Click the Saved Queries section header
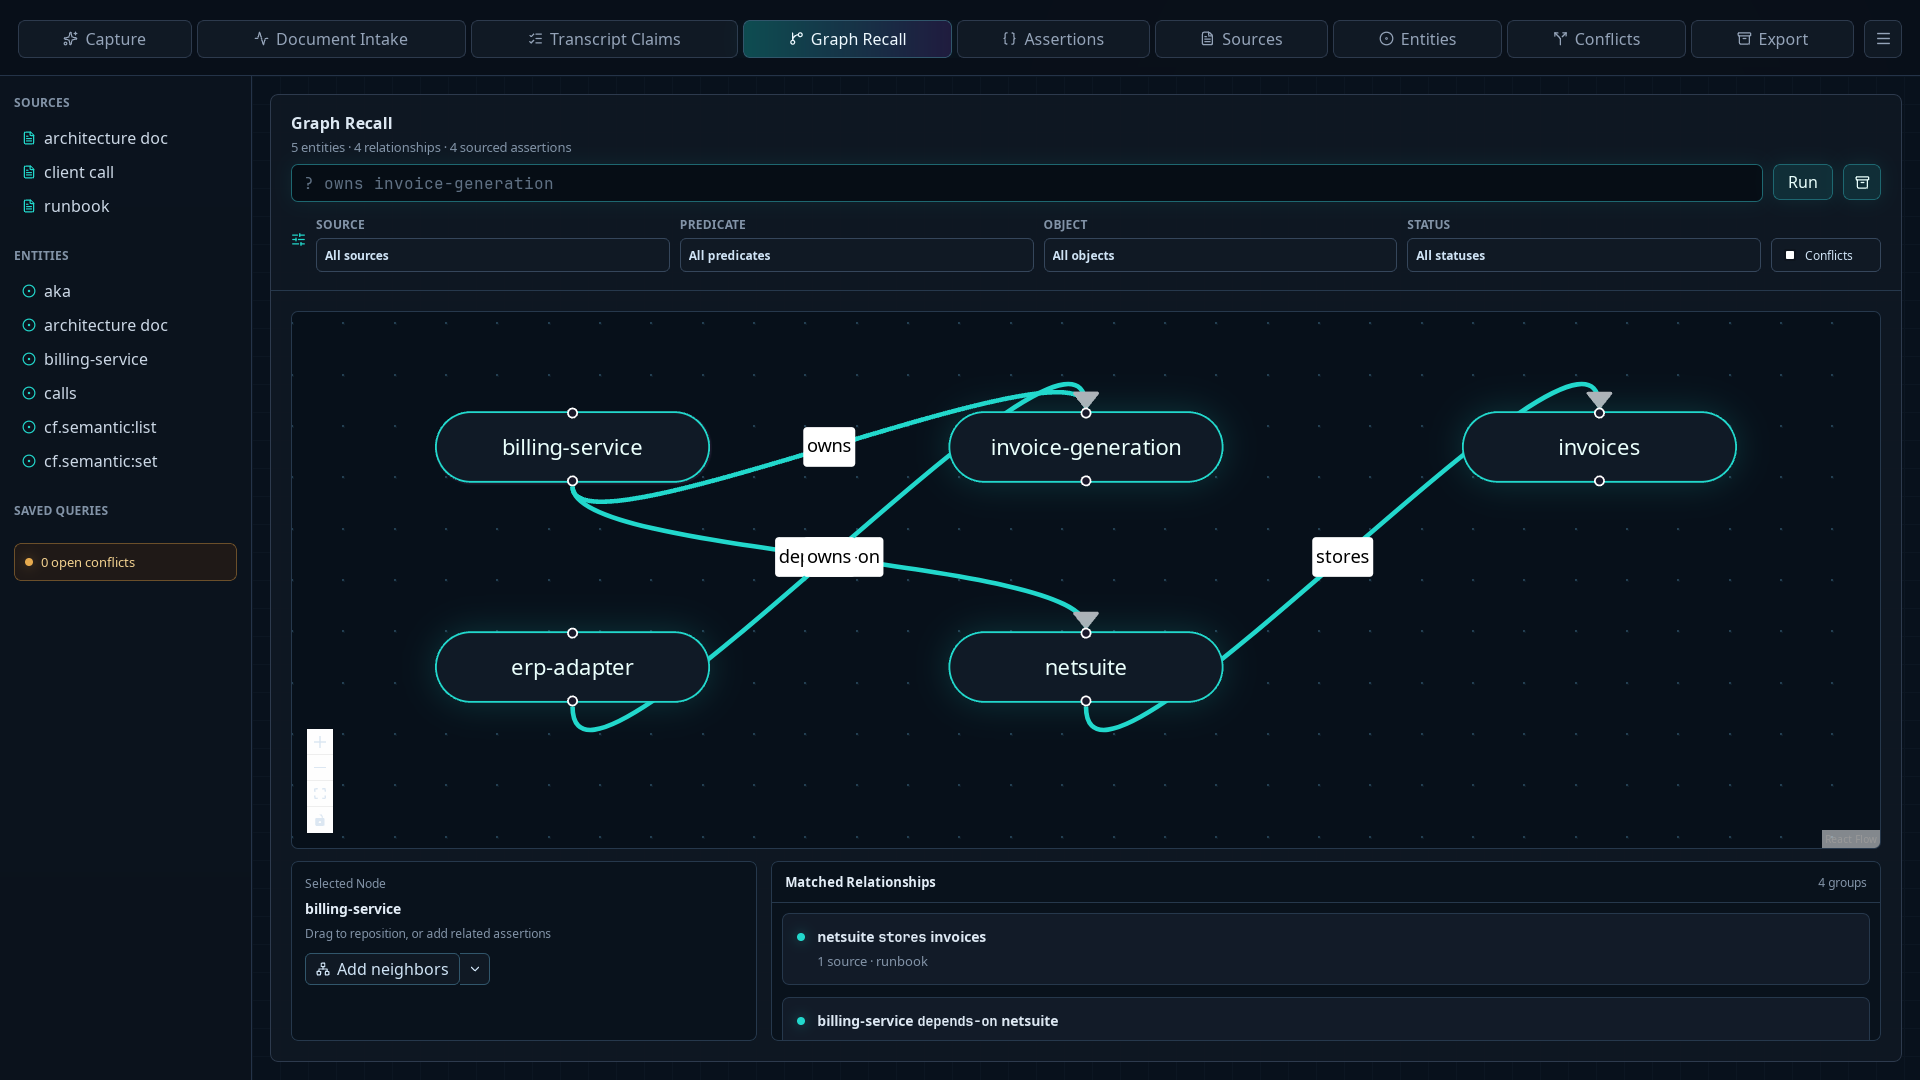 click(61, 510)
